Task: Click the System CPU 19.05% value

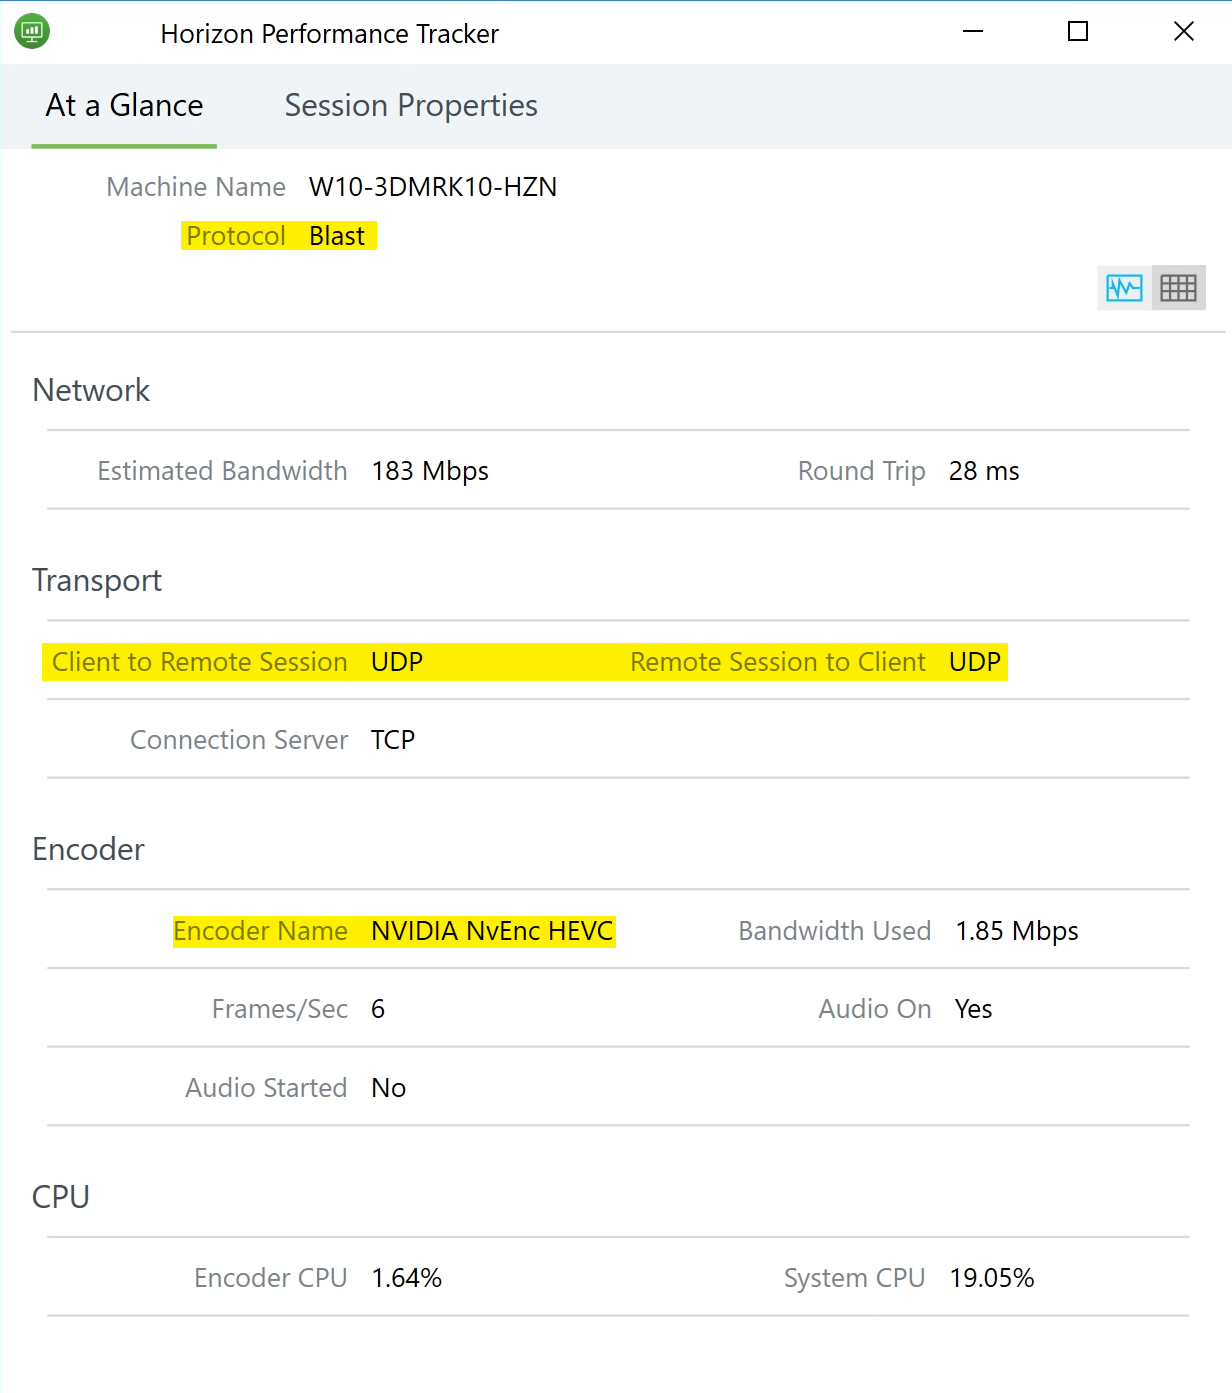Action: [991, 1278]
